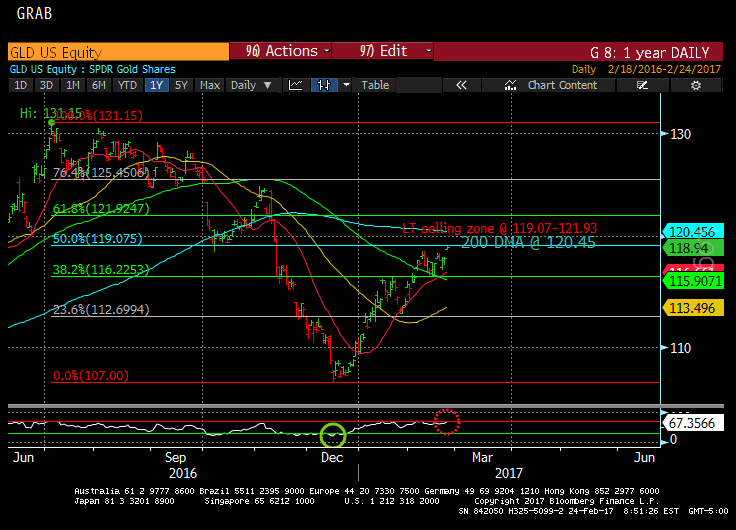Open the chart type dropdown arrow
The image size is (736, 530).
click(346, 85)
